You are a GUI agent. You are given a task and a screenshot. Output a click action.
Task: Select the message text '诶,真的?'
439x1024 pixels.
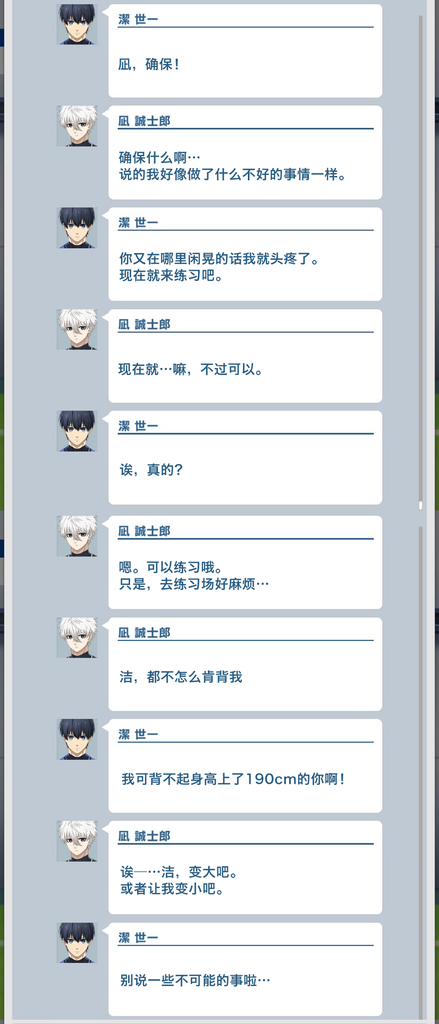(x=151, y=470)
